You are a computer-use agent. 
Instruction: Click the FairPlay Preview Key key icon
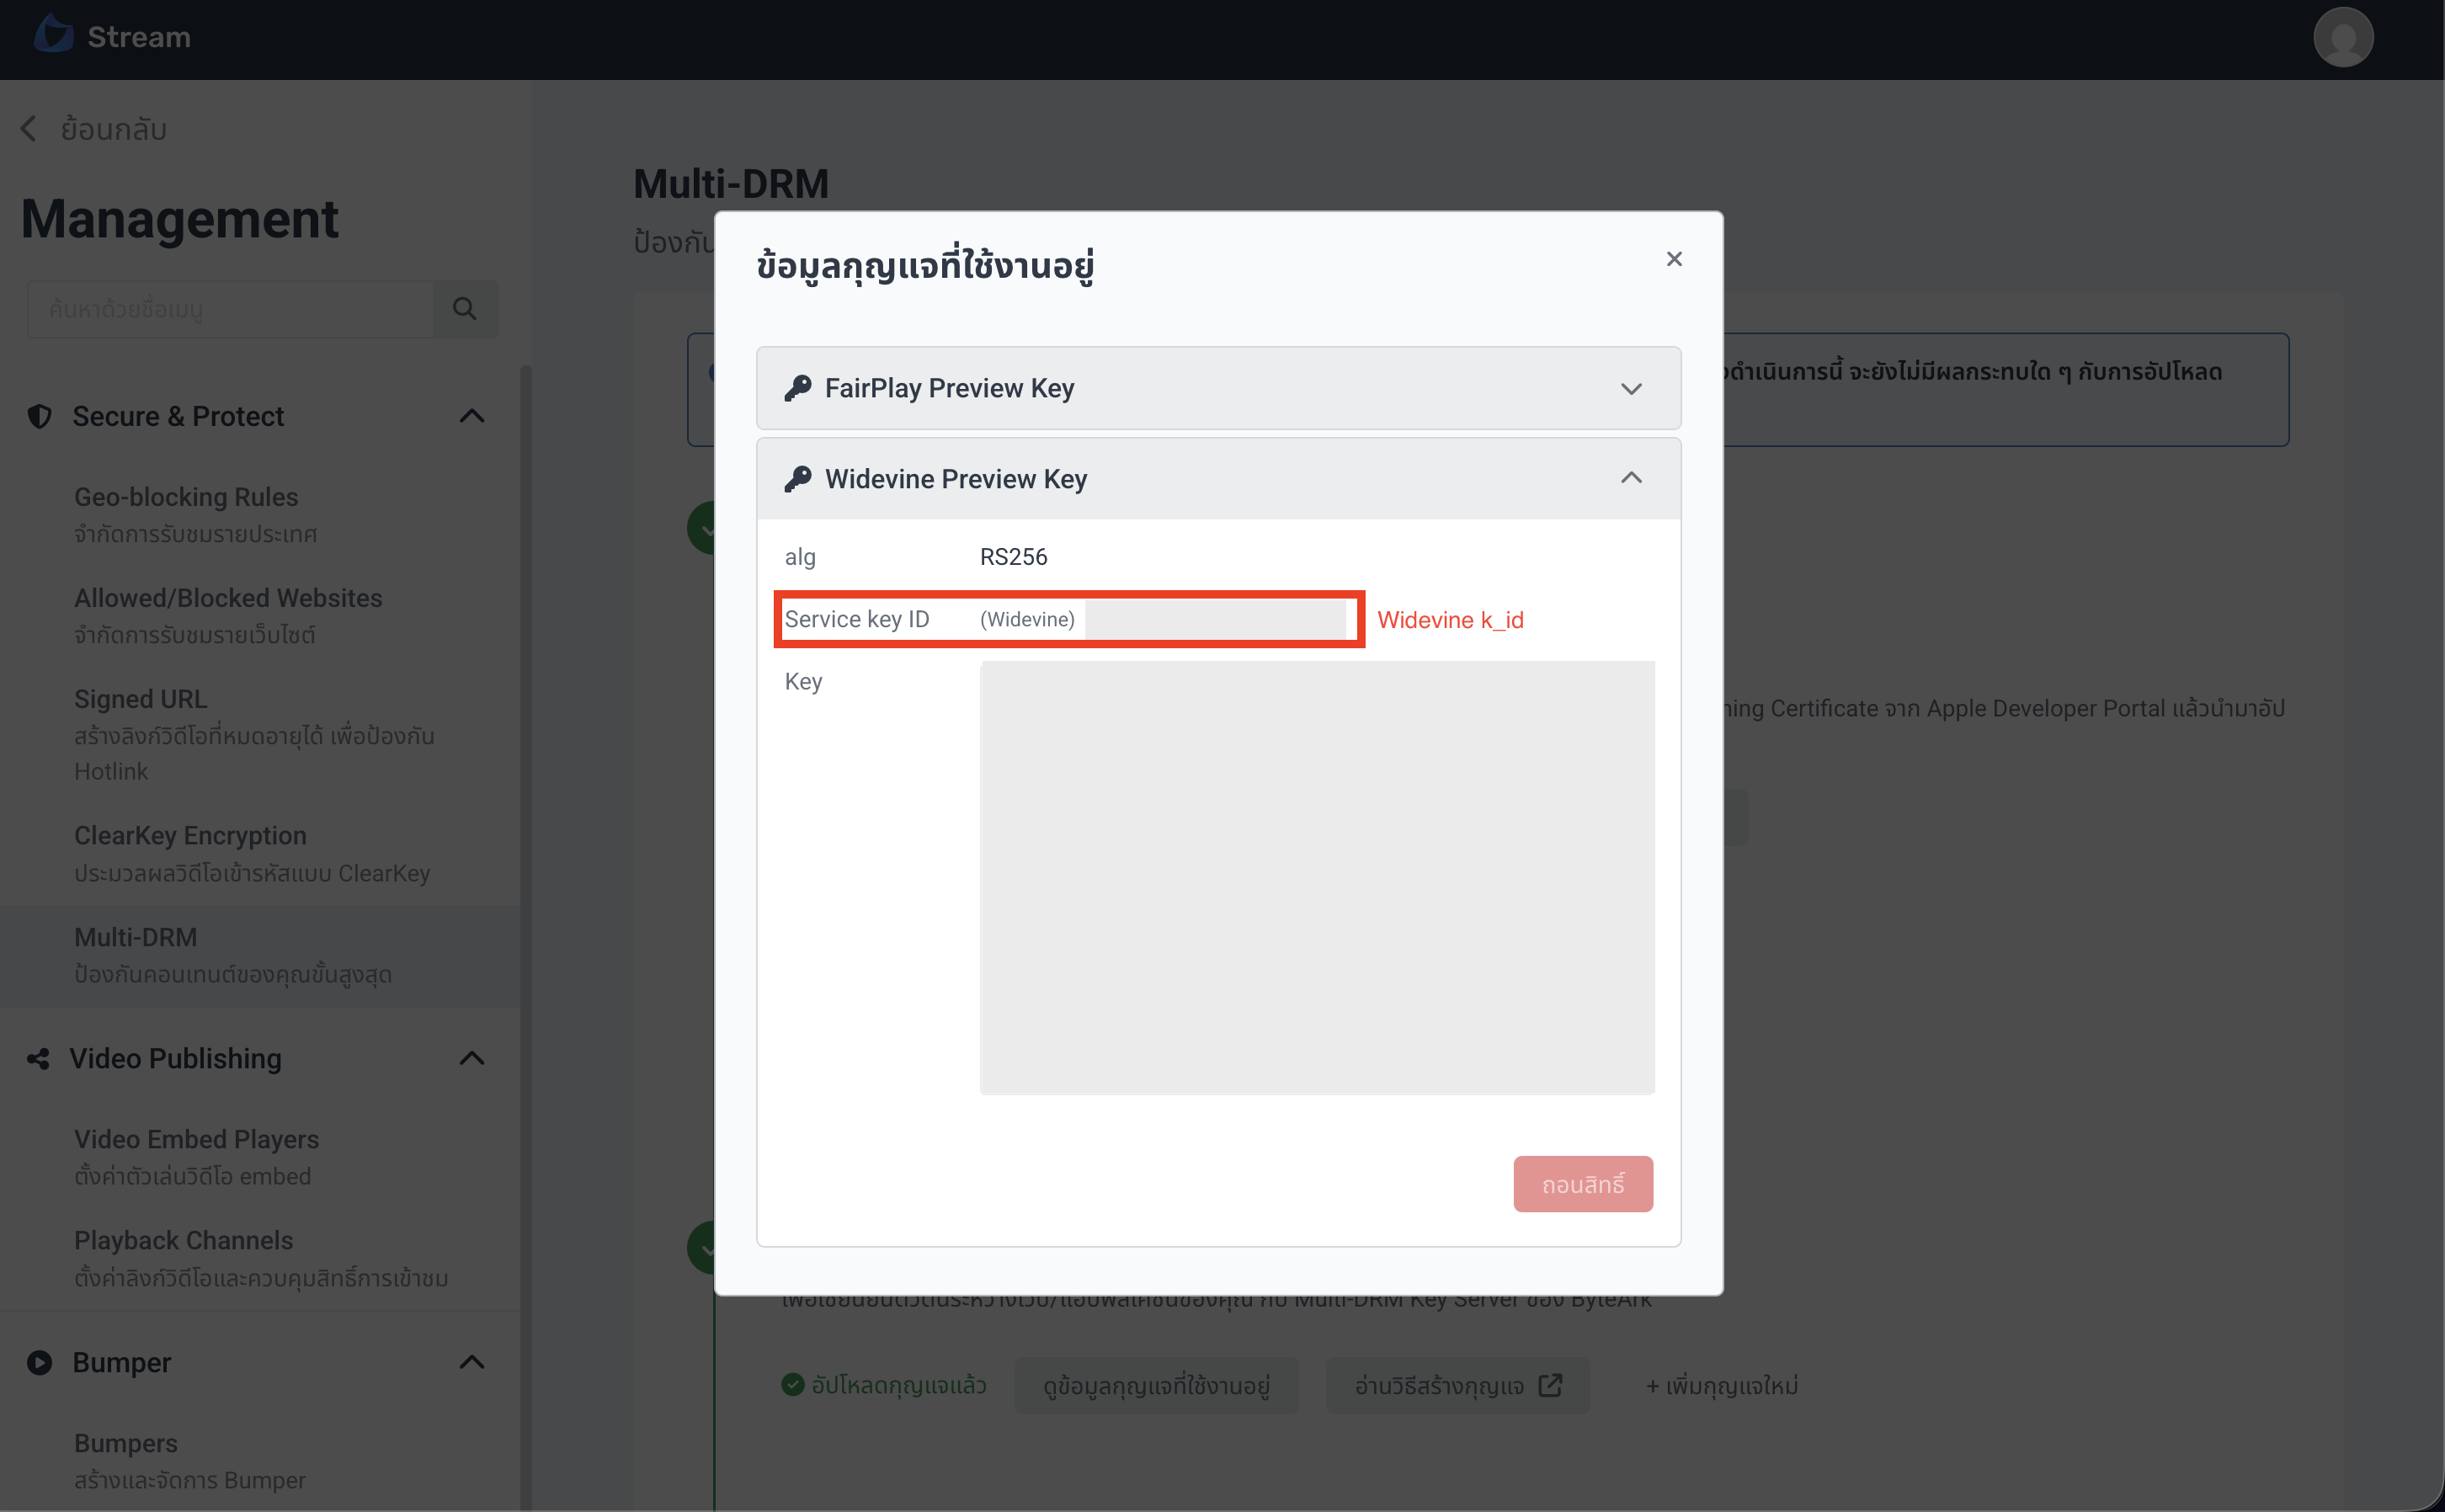(x=797, y=388)
